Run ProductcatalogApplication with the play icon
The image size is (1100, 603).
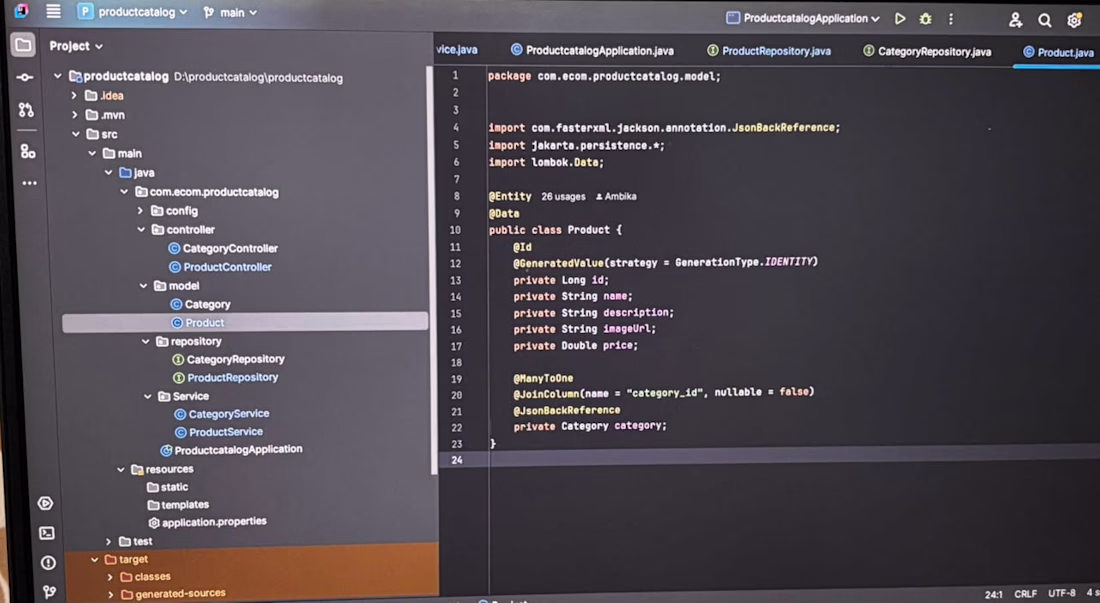pos(899,19)
